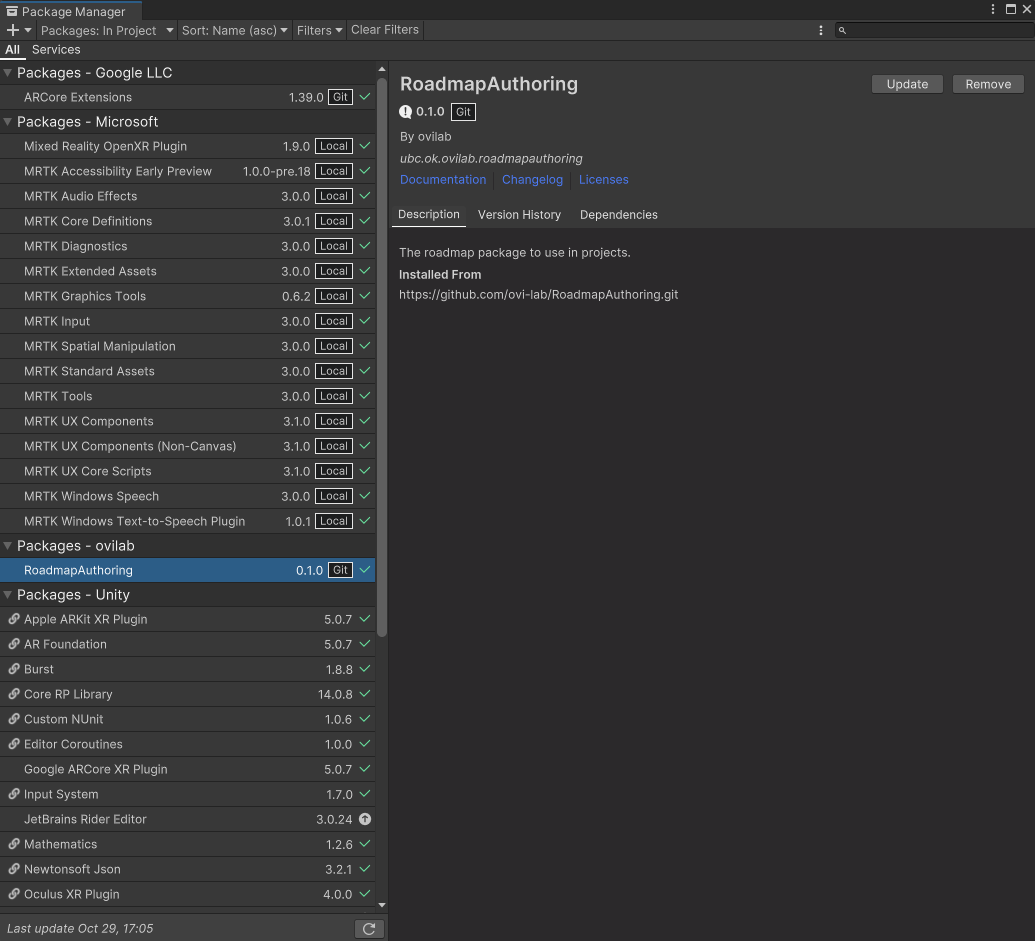Click installed checkmark on MRTK Diagnostics
1035x941 pixels.
[x=365, y=245]
